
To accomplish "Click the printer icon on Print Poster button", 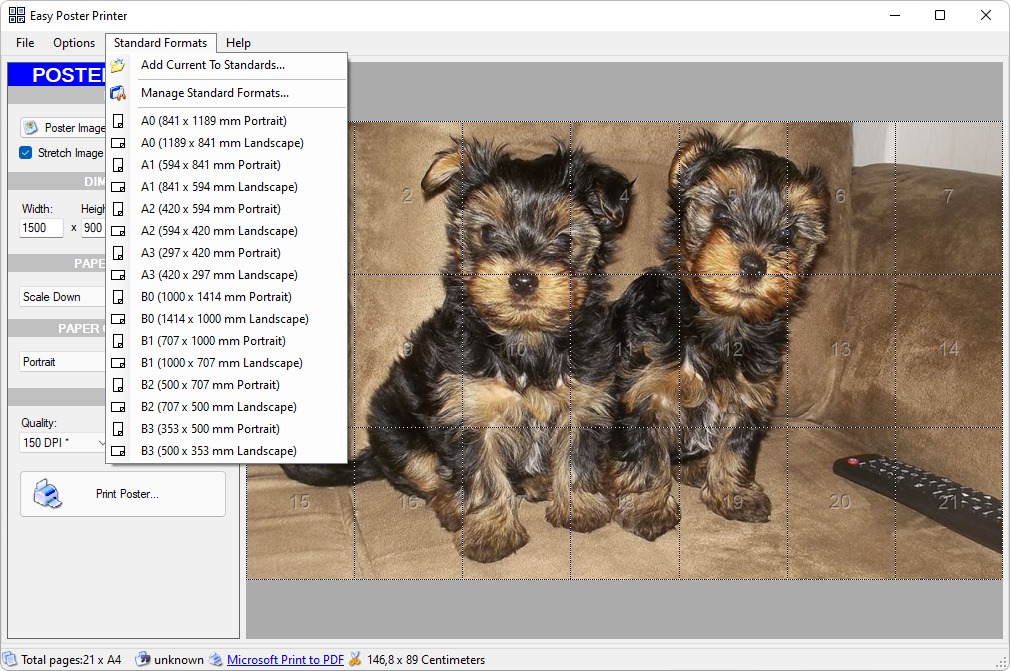I will (x=48, y=494).
